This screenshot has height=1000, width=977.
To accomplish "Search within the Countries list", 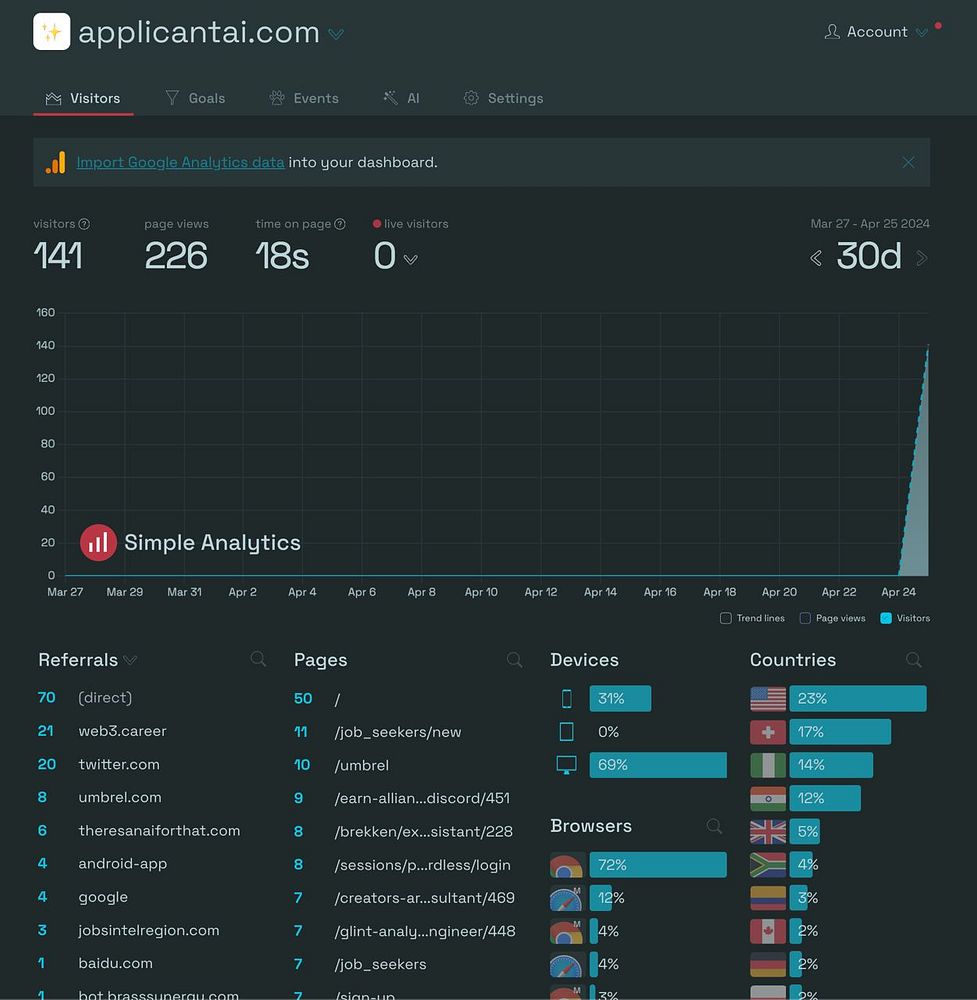I will coord(913,660).
